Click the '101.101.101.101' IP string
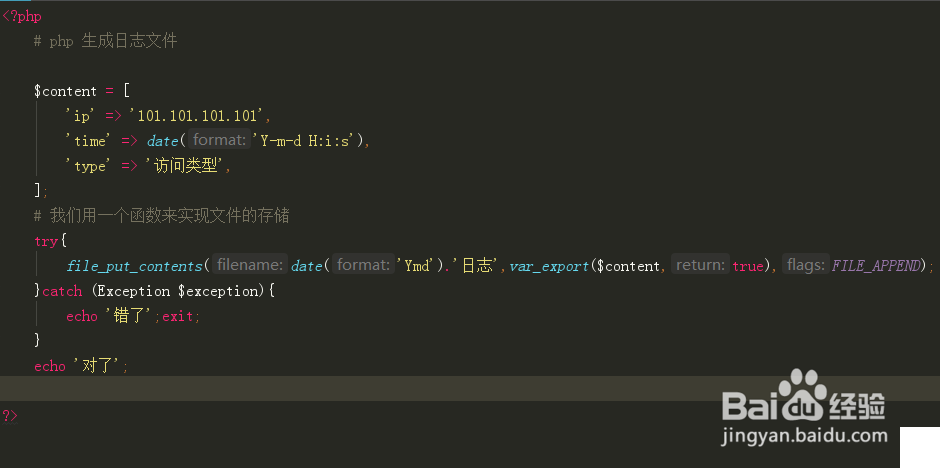Image resolution: width=940 pixels, height=468 pixels. coord(200,116)
